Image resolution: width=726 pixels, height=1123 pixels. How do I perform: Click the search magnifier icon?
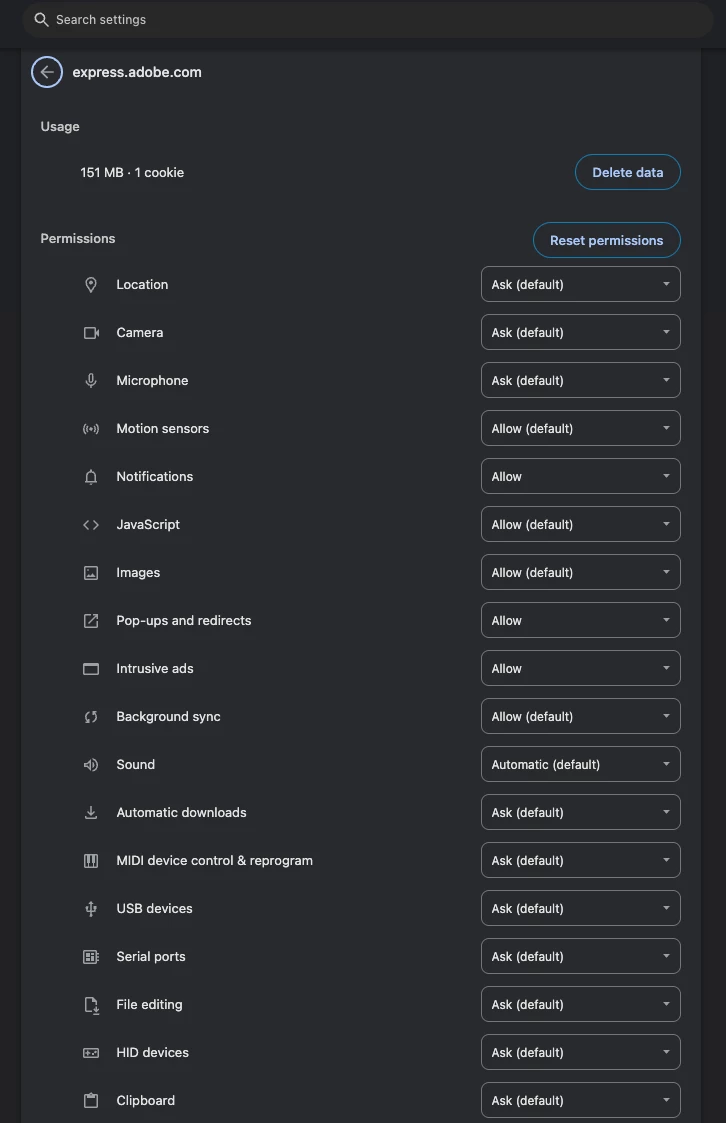42,20
